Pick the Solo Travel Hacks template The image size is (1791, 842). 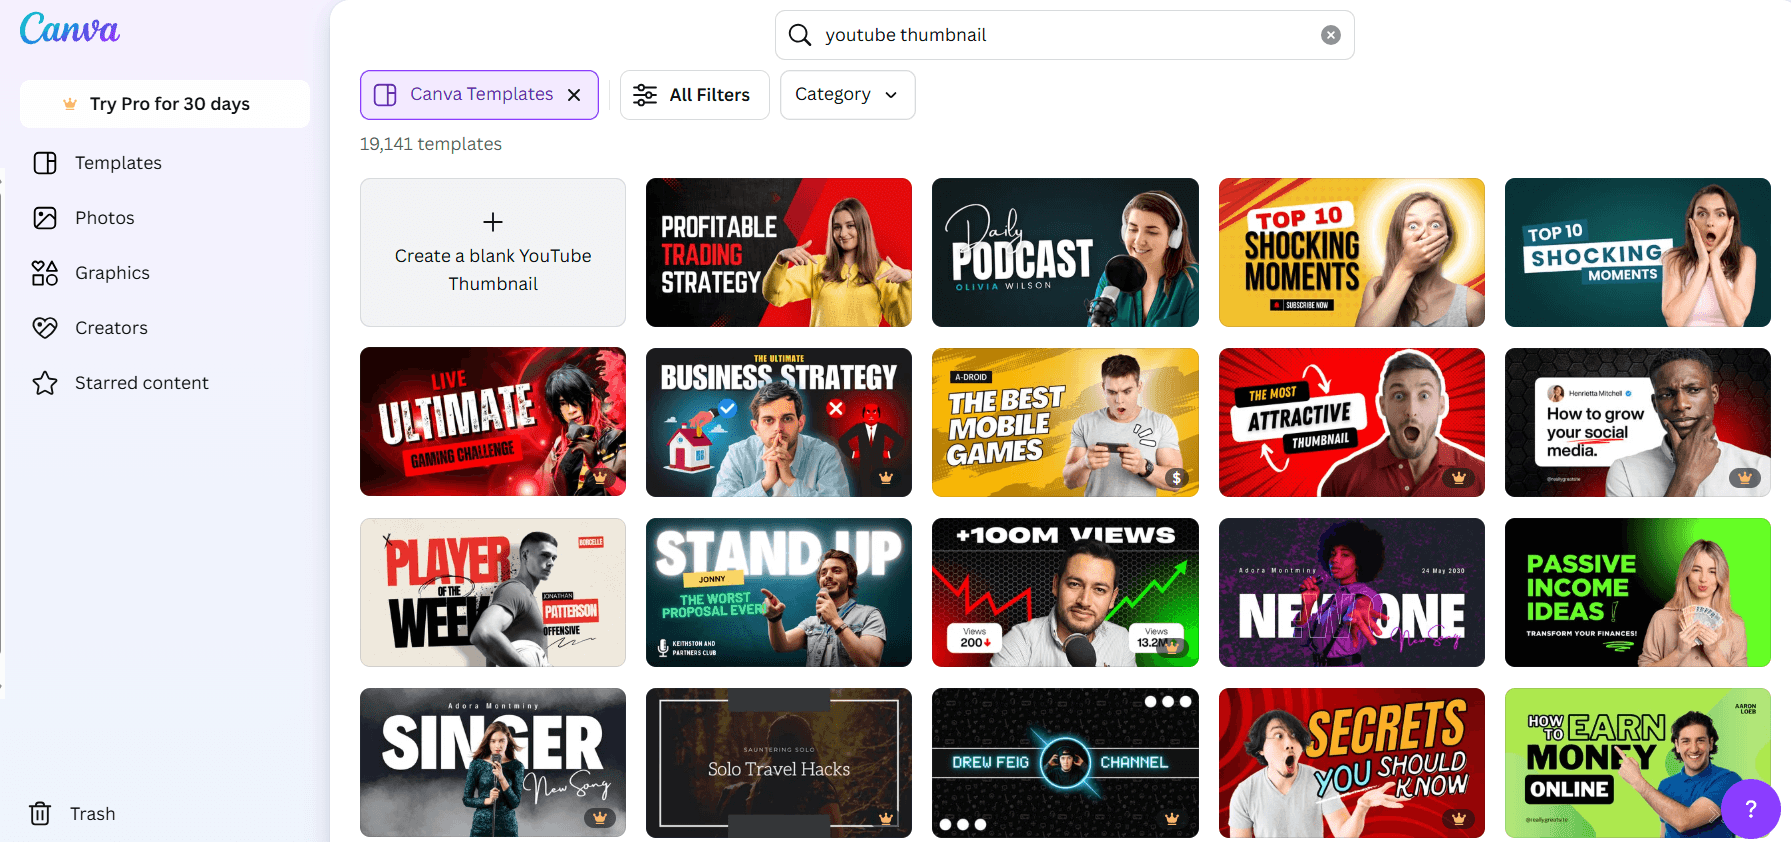[x=779, y=762]
